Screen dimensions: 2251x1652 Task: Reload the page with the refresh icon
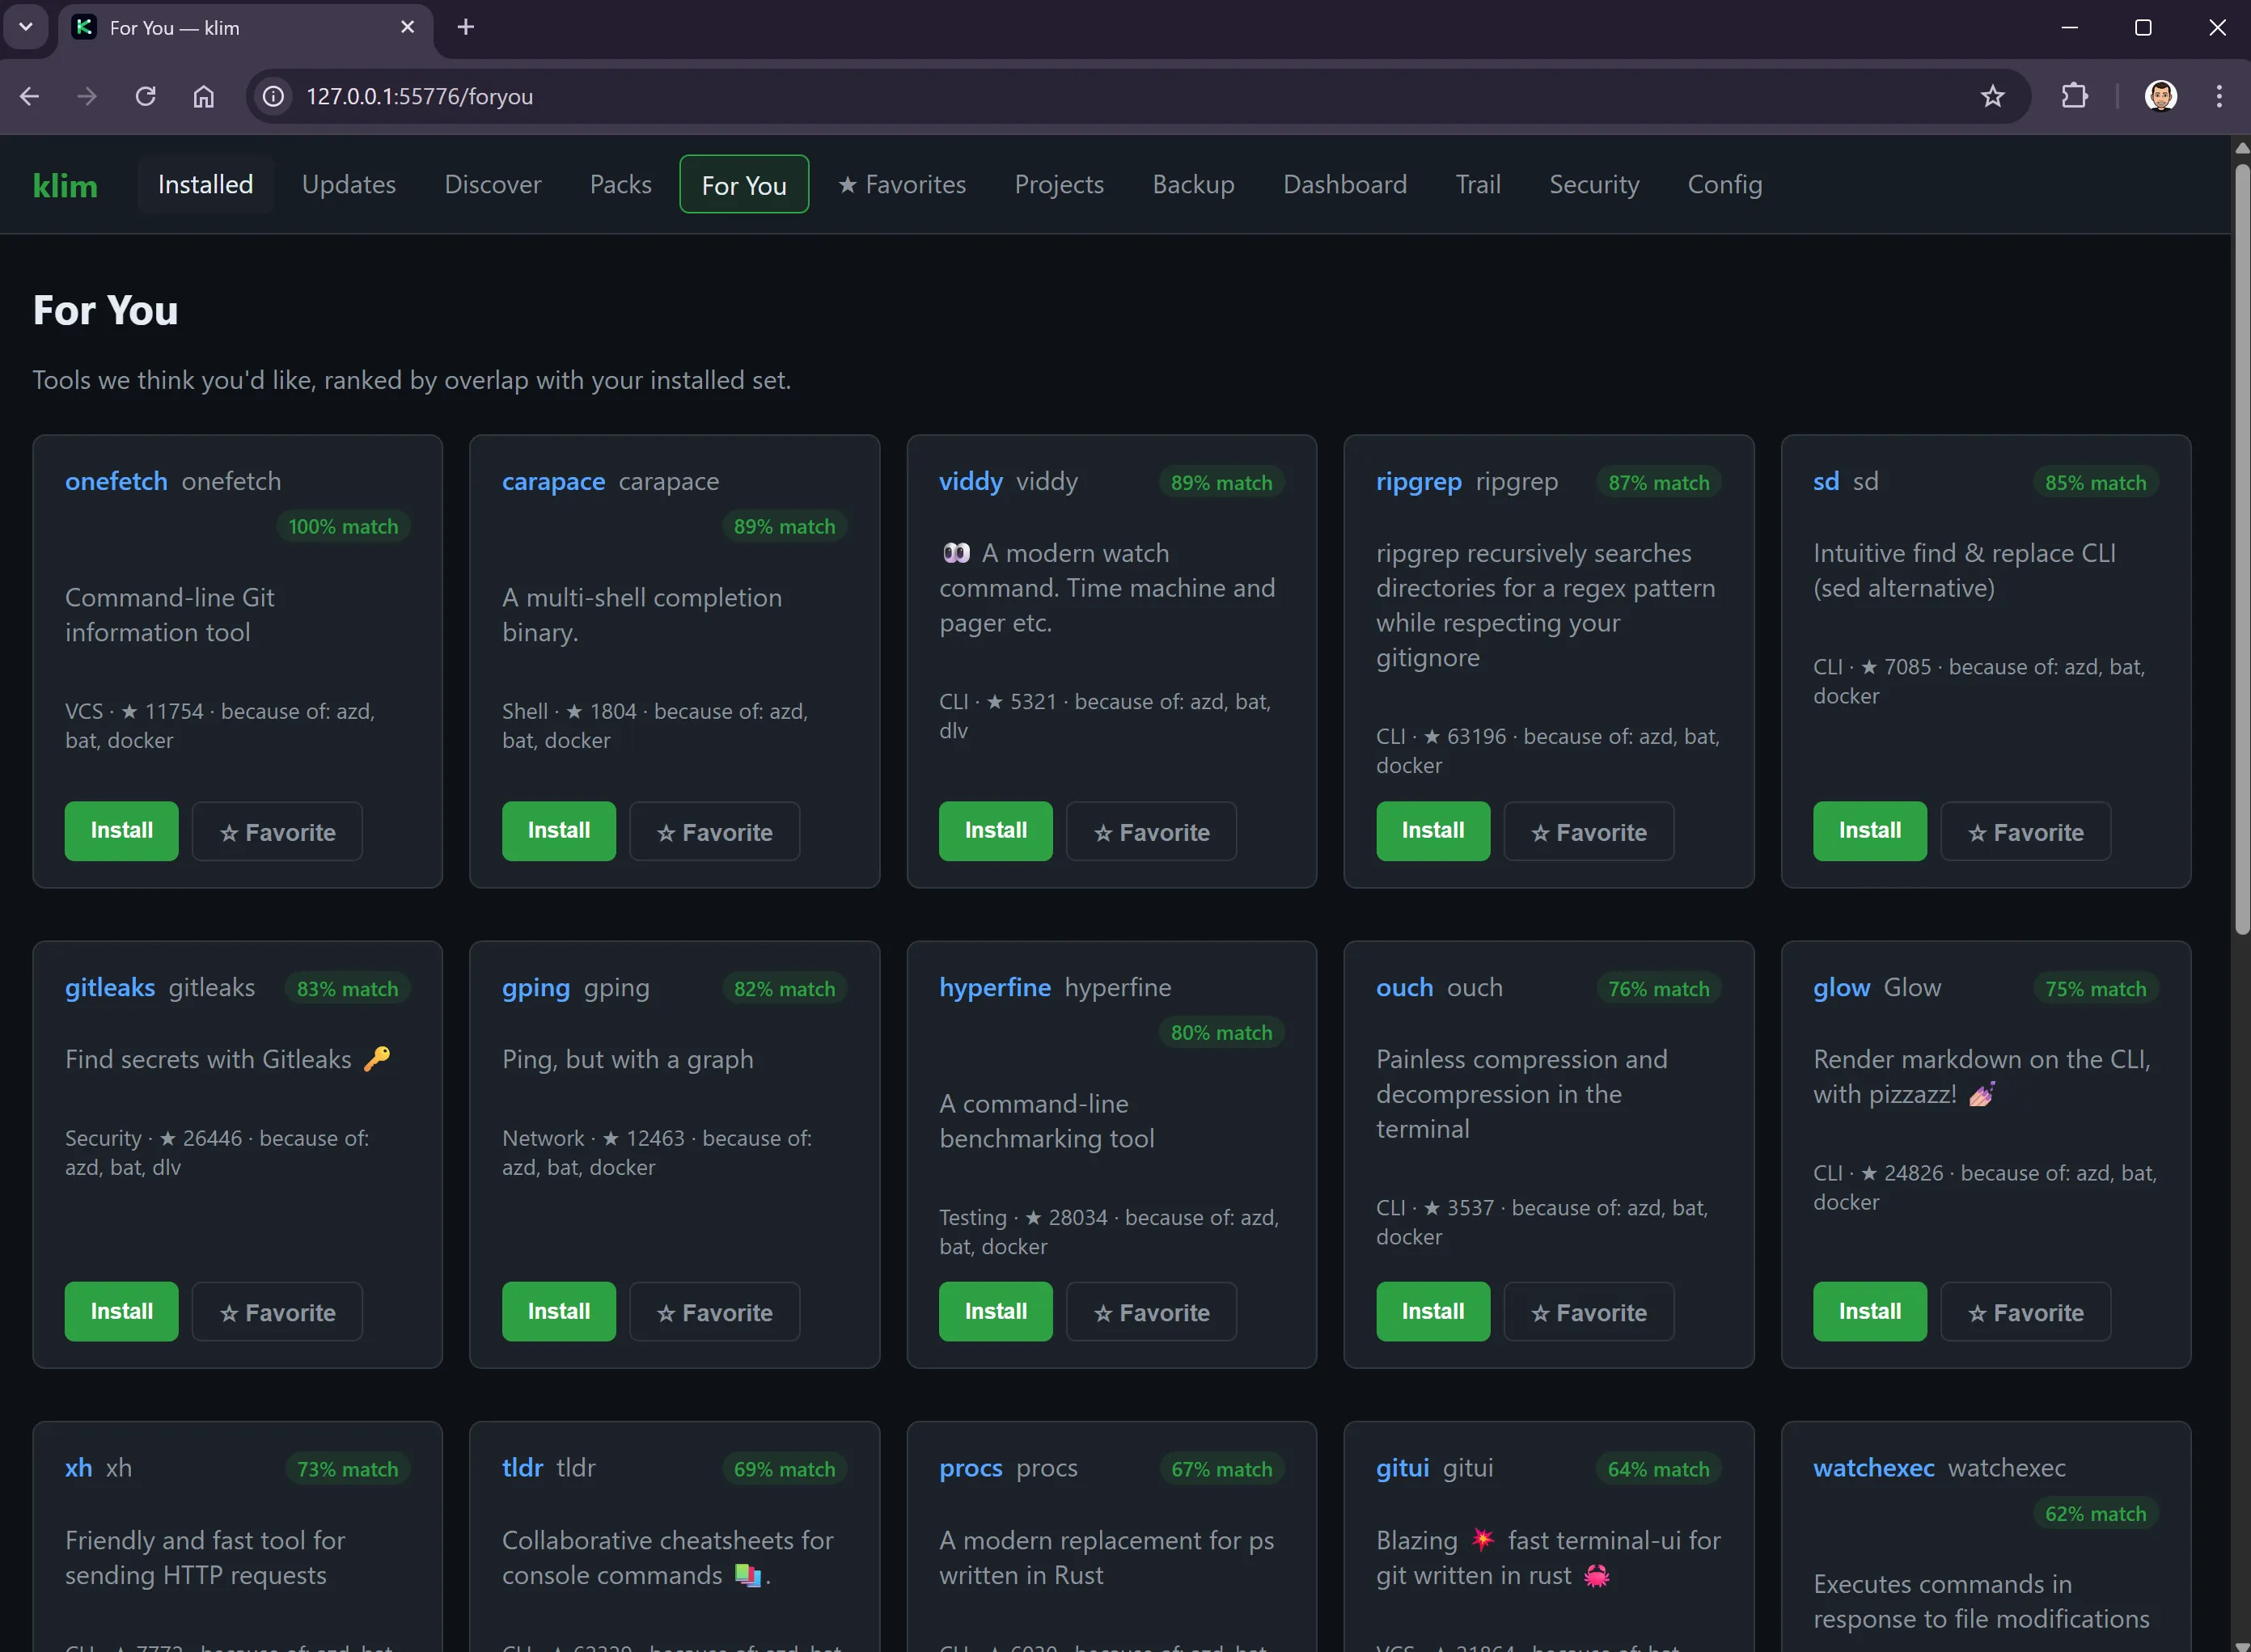point(146,96)
